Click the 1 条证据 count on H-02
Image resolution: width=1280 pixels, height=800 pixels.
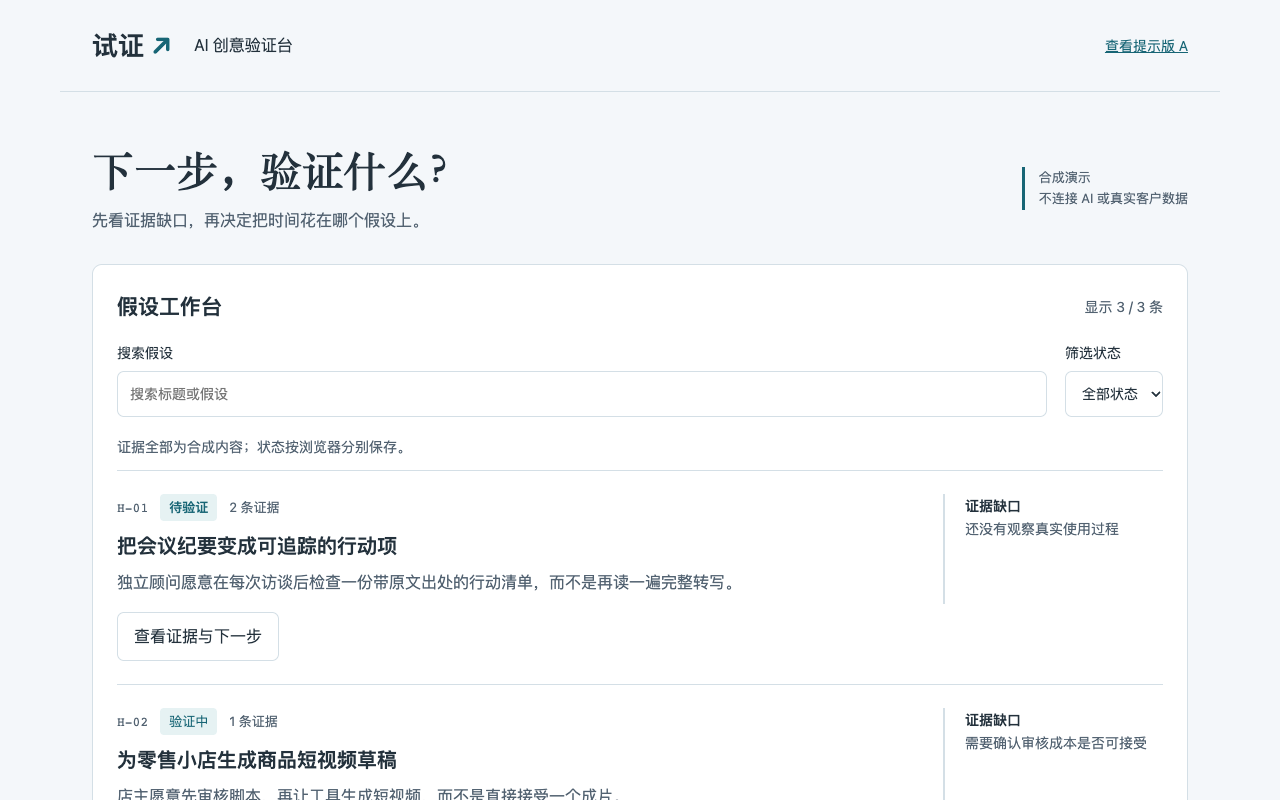click(x=253, y=722)
